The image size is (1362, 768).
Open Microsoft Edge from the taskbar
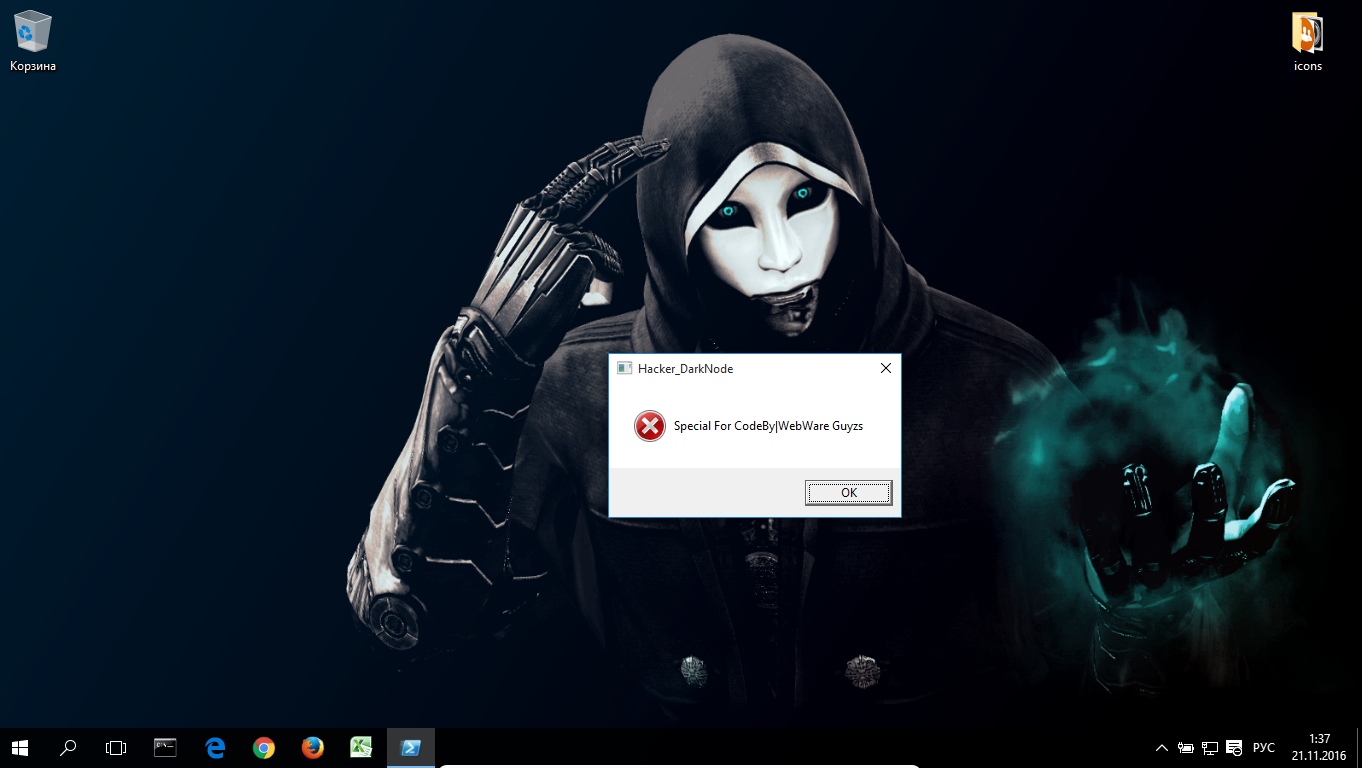coord(214,747)
